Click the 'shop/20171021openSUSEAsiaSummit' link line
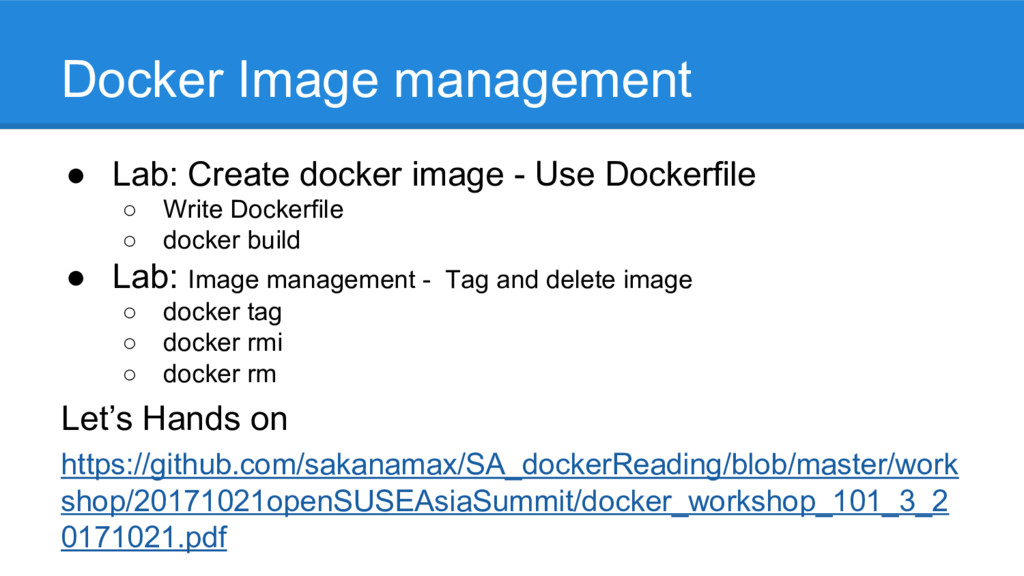Viewport: 1024px width, 576px height. tap(504, 501)
